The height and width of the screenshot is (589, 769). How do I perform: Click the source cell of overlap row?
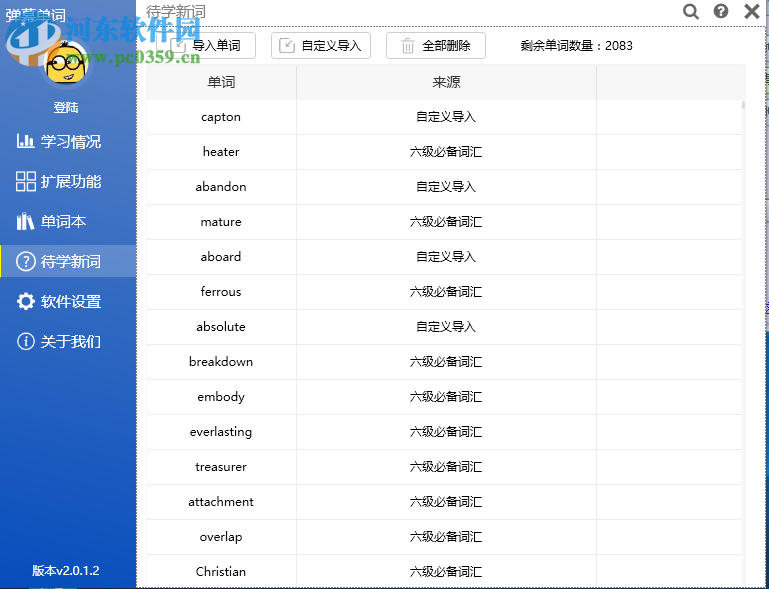pyautogui.click(x=446, y=537)
